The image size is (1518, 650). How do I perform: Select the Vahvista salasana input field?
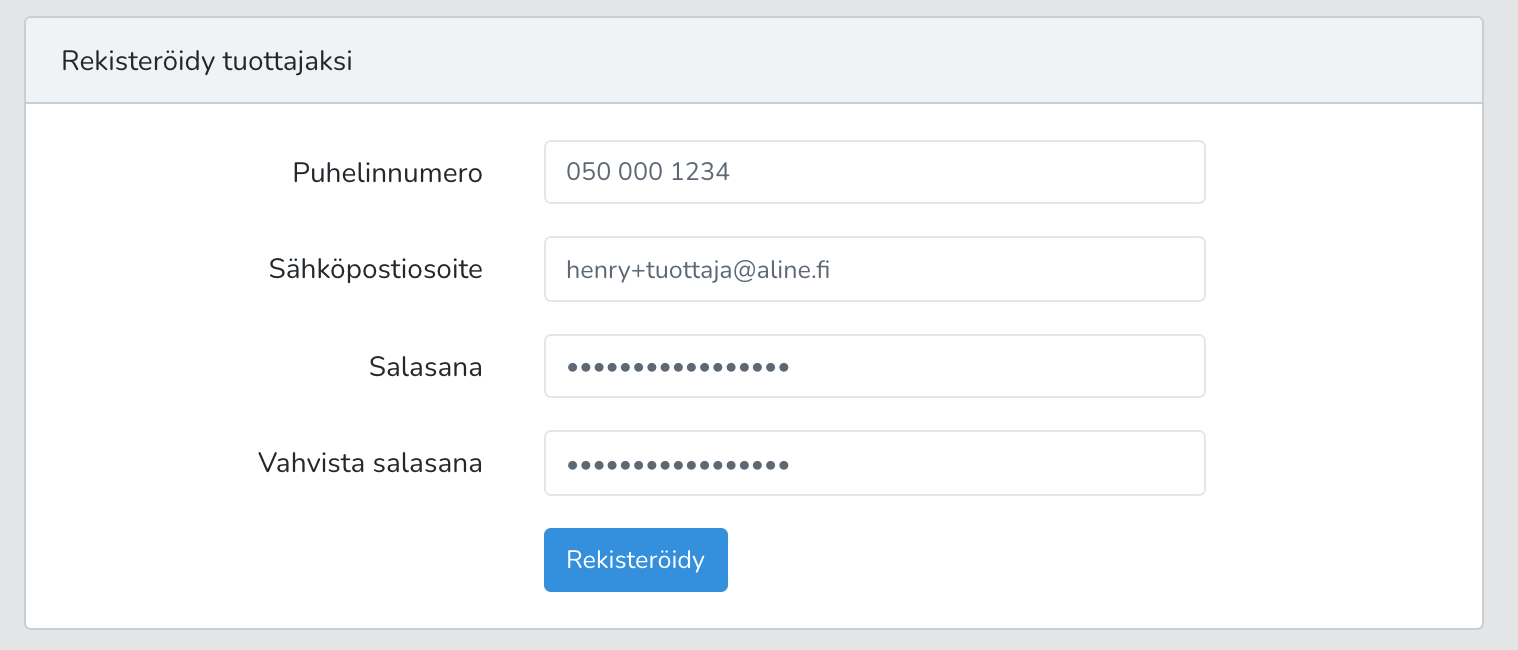point(874,463)
